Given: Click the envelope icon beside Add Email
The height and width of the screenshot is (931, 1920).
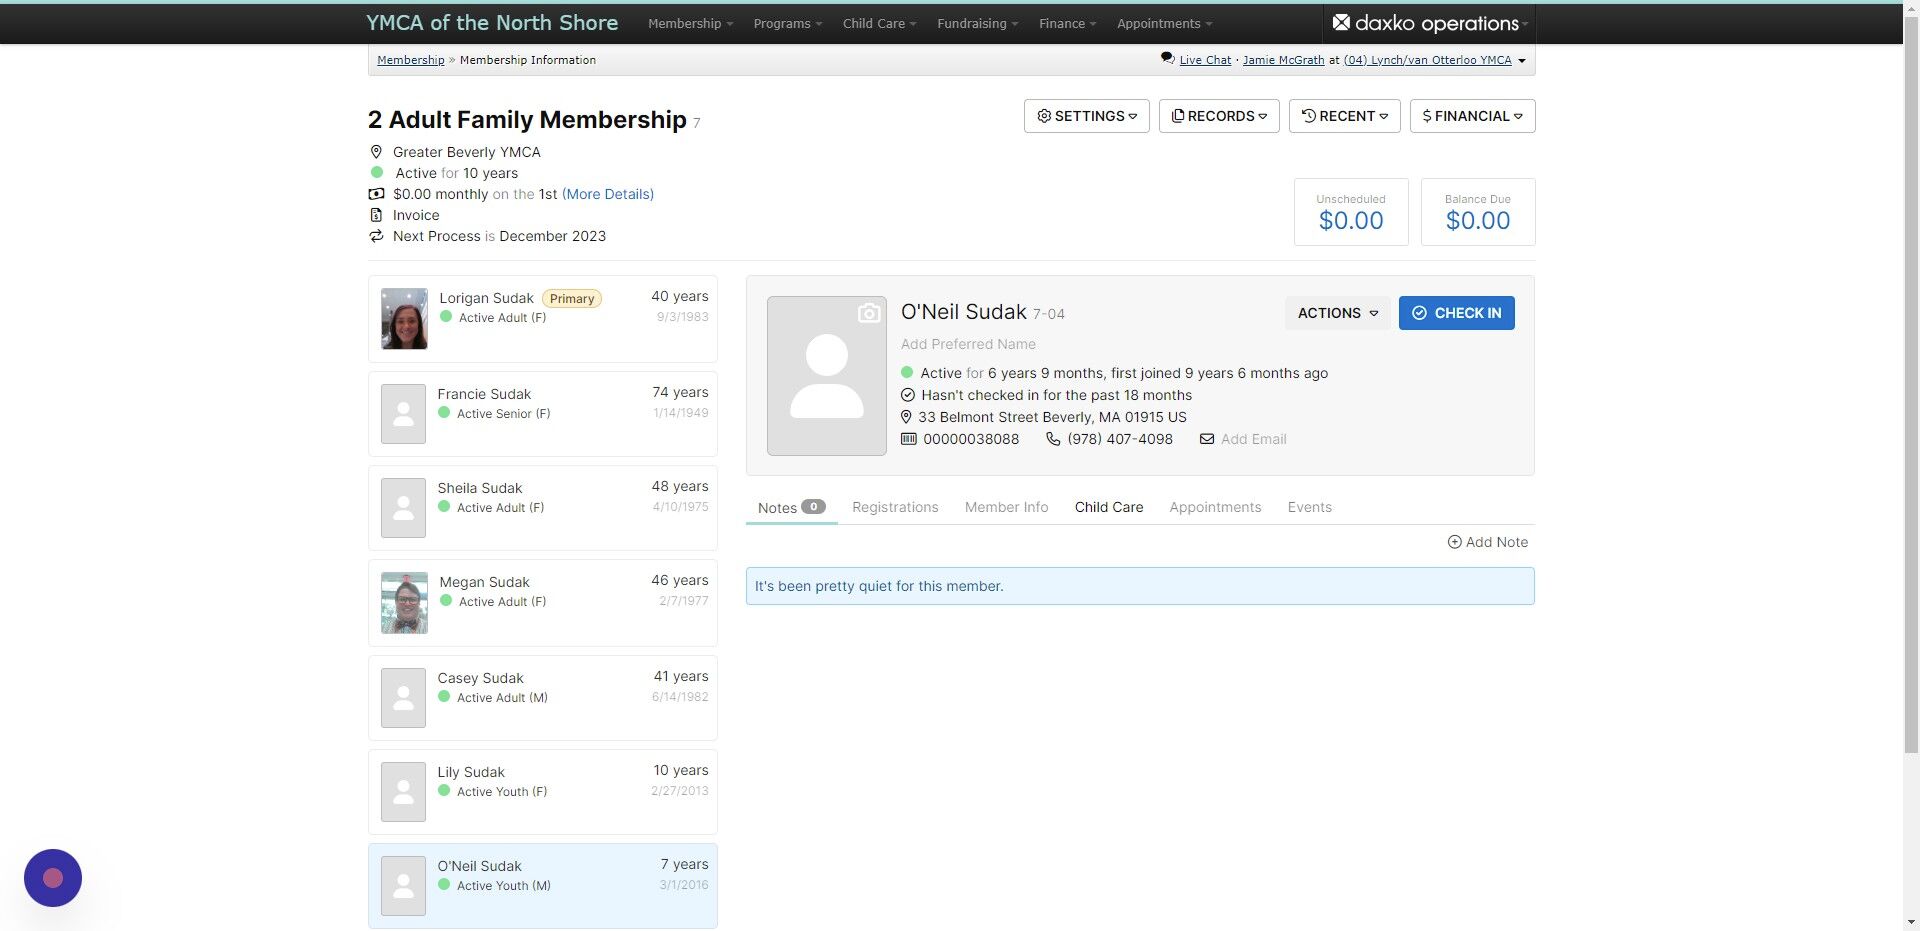Looking at the screenshot, I should 1207,439.
